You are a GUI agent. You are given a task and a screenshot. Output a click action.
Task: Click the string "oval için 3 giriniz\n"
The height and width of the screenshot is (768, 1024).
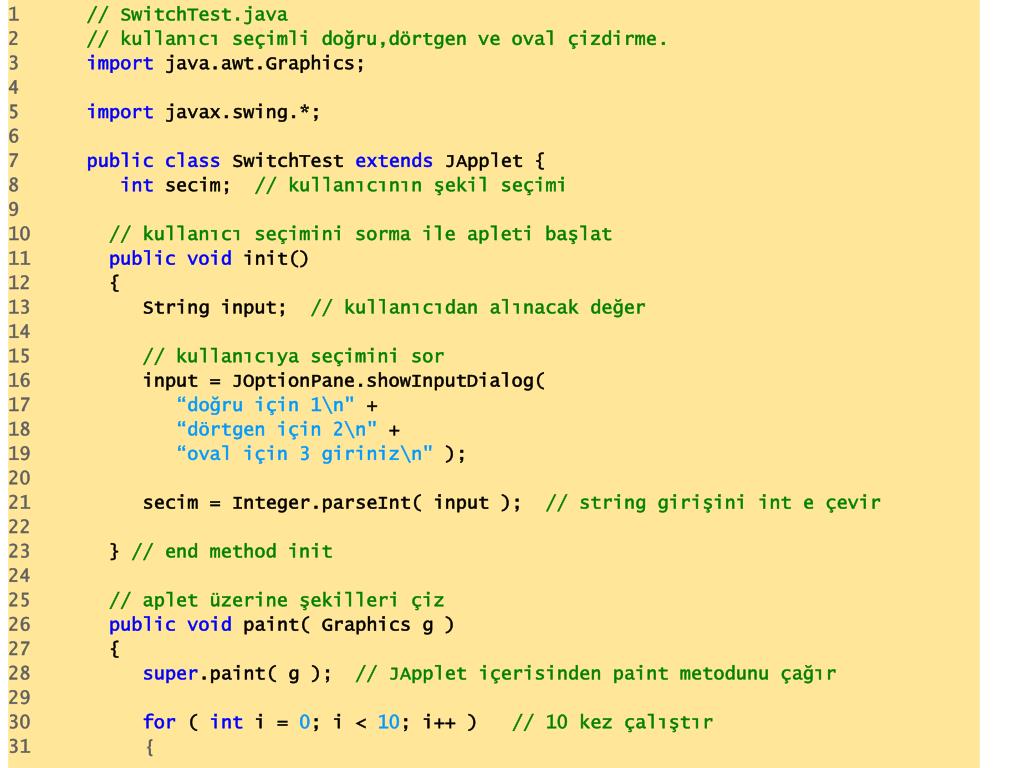click(304, 454)
